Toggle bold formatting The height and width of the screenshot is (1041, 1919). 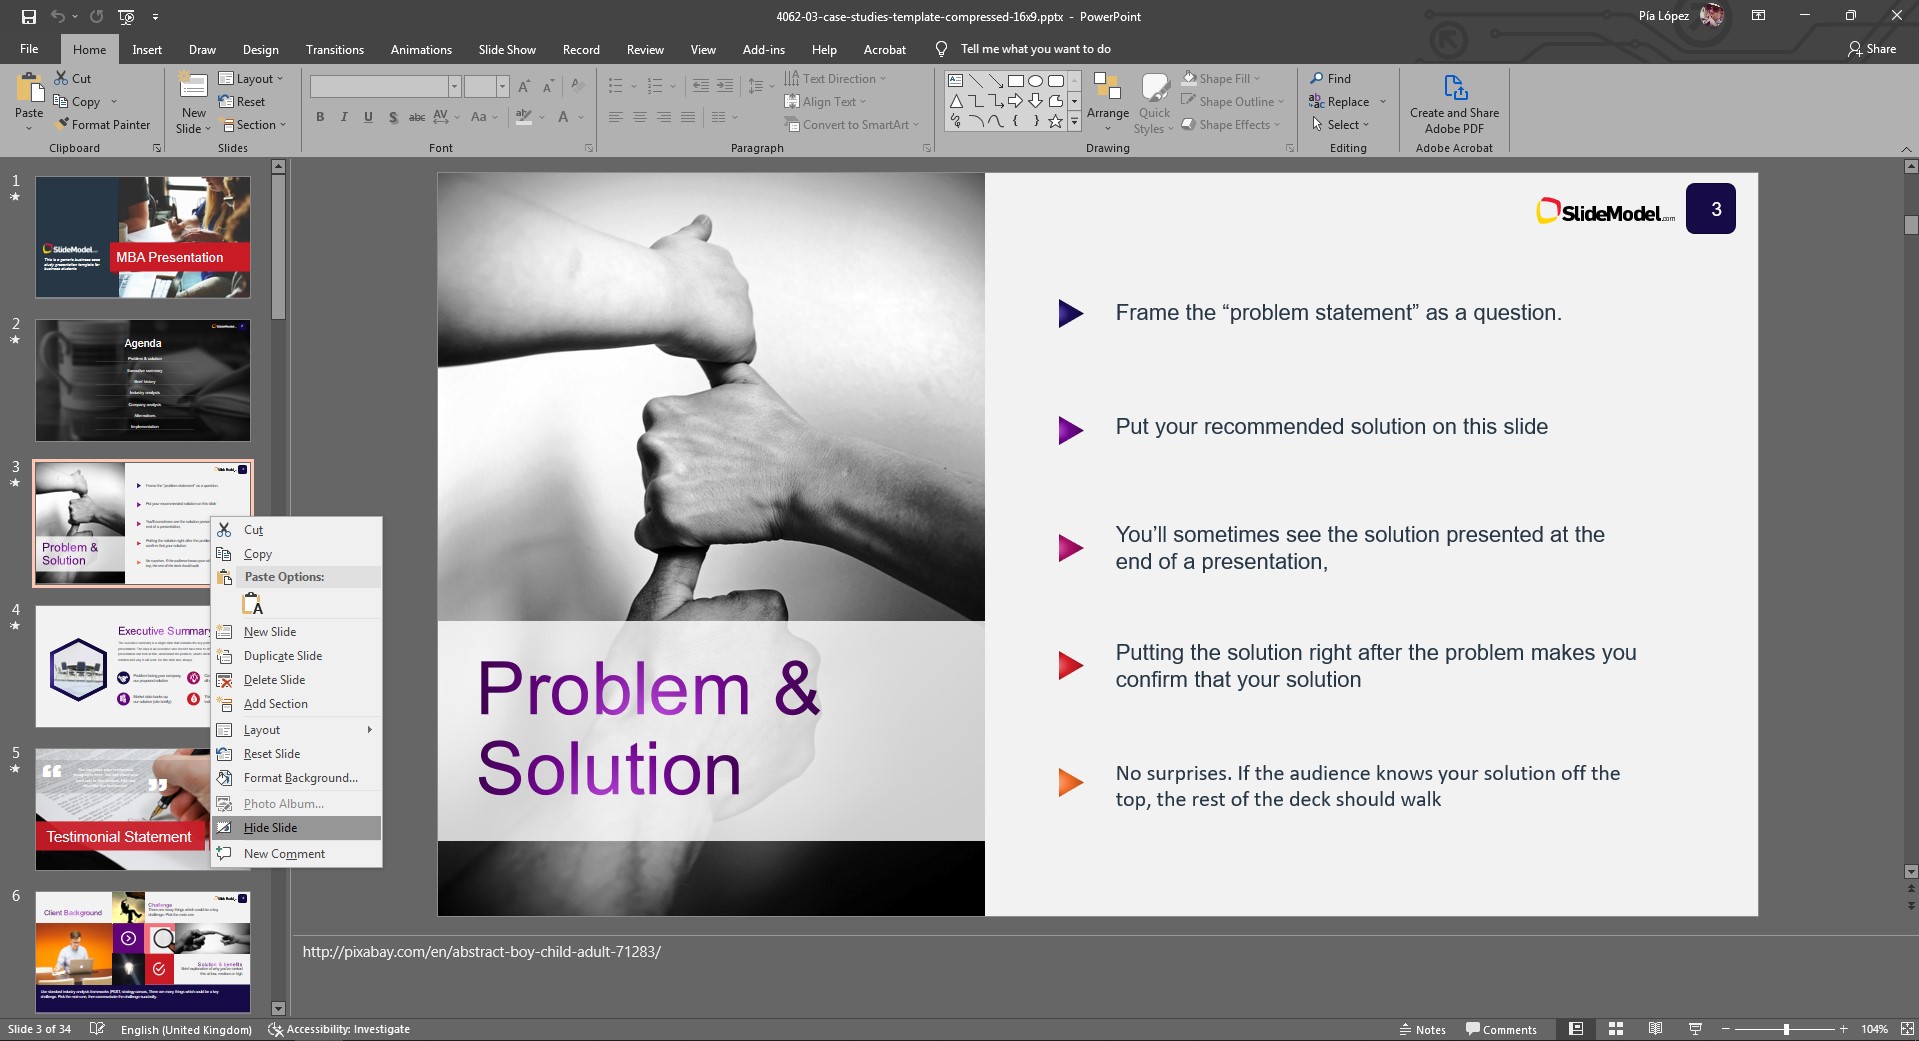(x=319, y=117)
